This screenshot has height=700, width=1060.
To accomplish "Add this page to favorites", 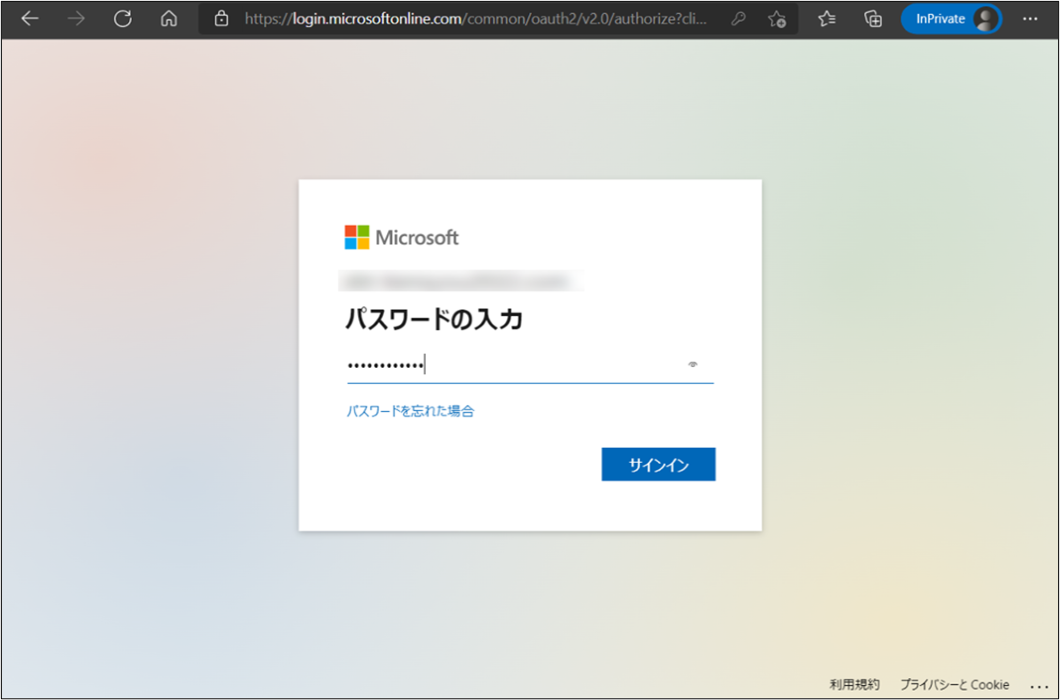I will 777,19.
